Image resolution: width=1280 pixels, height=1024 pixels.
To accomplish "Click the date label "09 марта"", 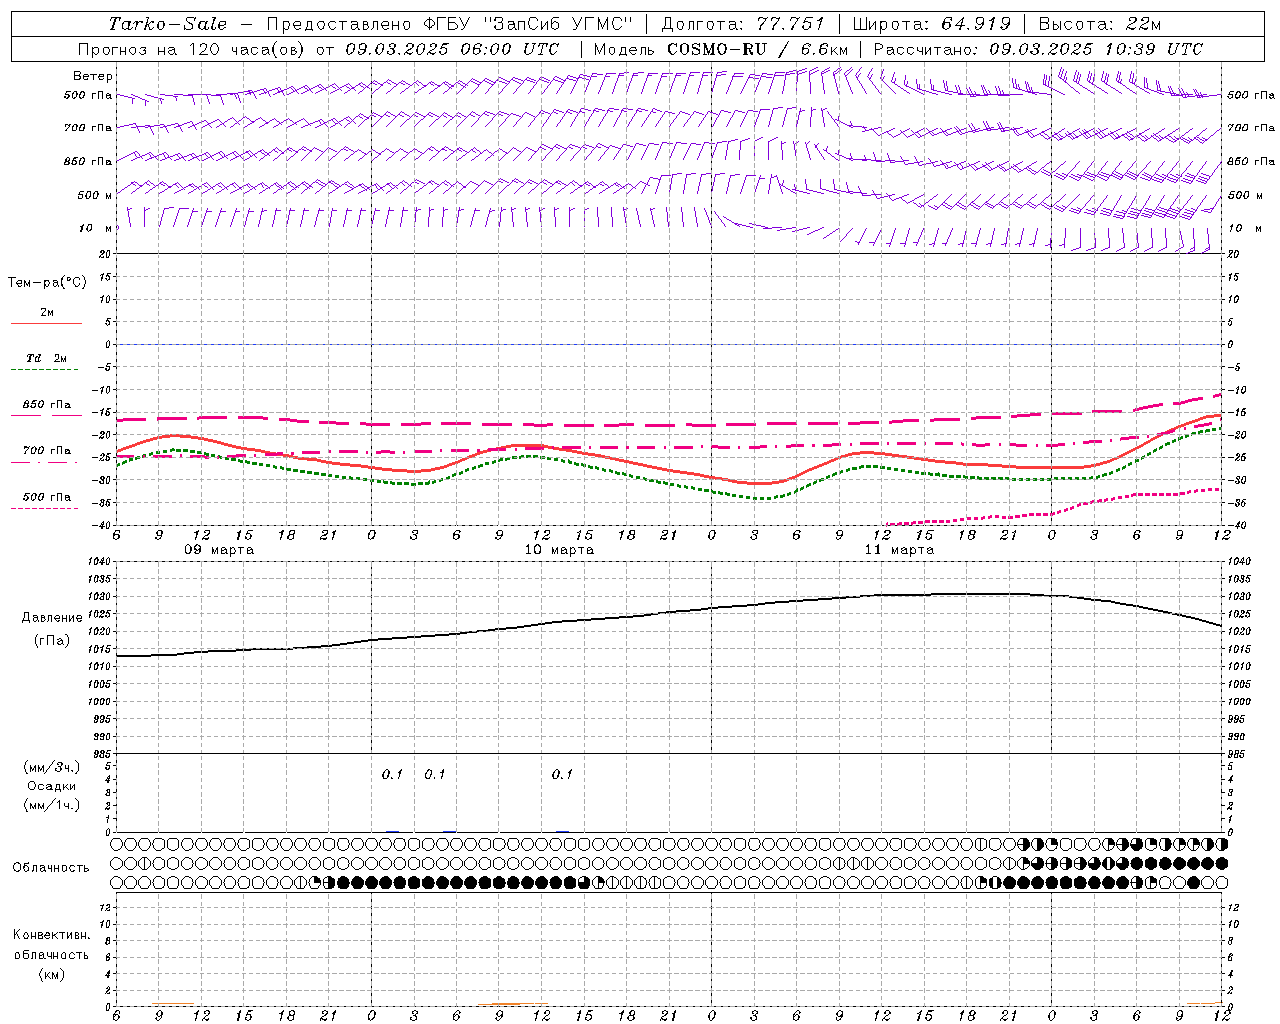I will click(219, 550).
